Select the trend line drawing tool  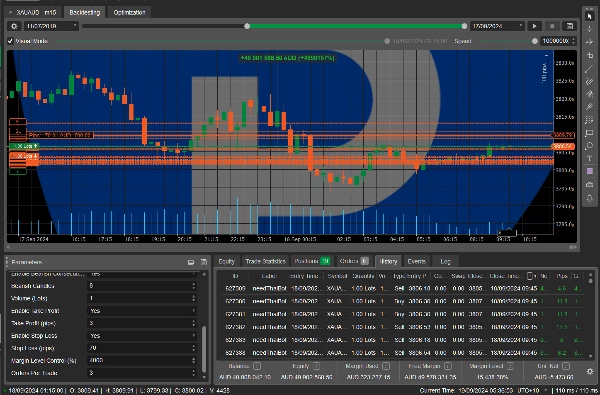590,68
